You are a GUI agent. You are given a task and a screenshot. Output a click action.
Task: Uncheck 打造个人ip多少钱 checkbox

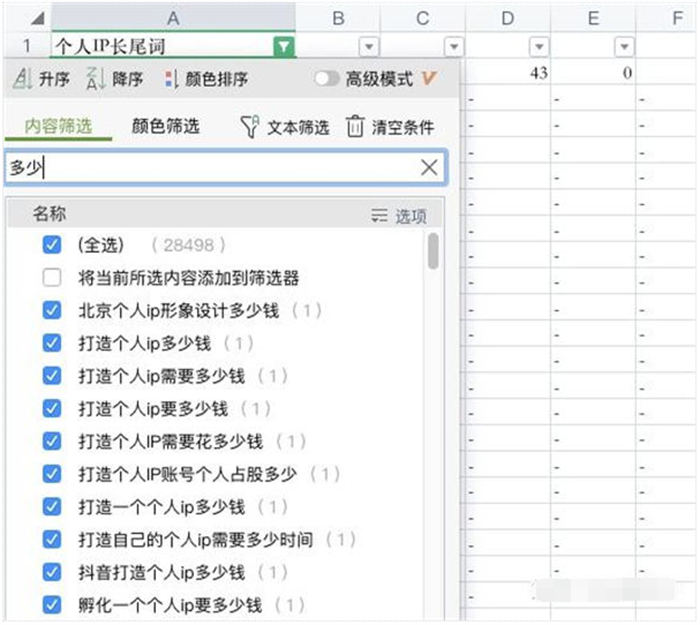(x=52, y=343)
